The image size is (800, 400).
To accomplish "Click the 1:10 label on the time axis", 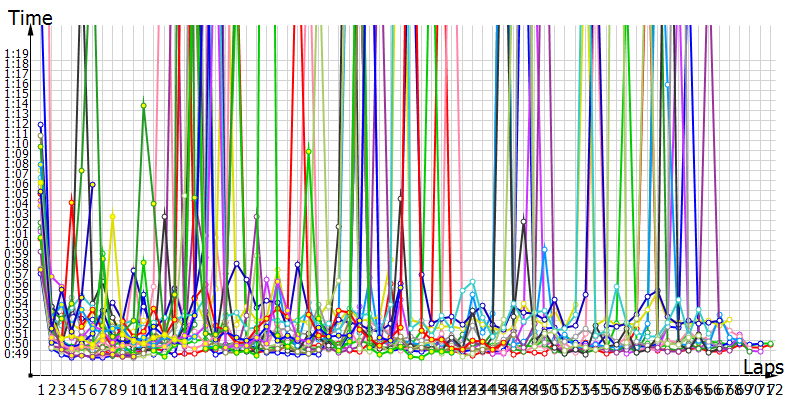I will [16, 143].
